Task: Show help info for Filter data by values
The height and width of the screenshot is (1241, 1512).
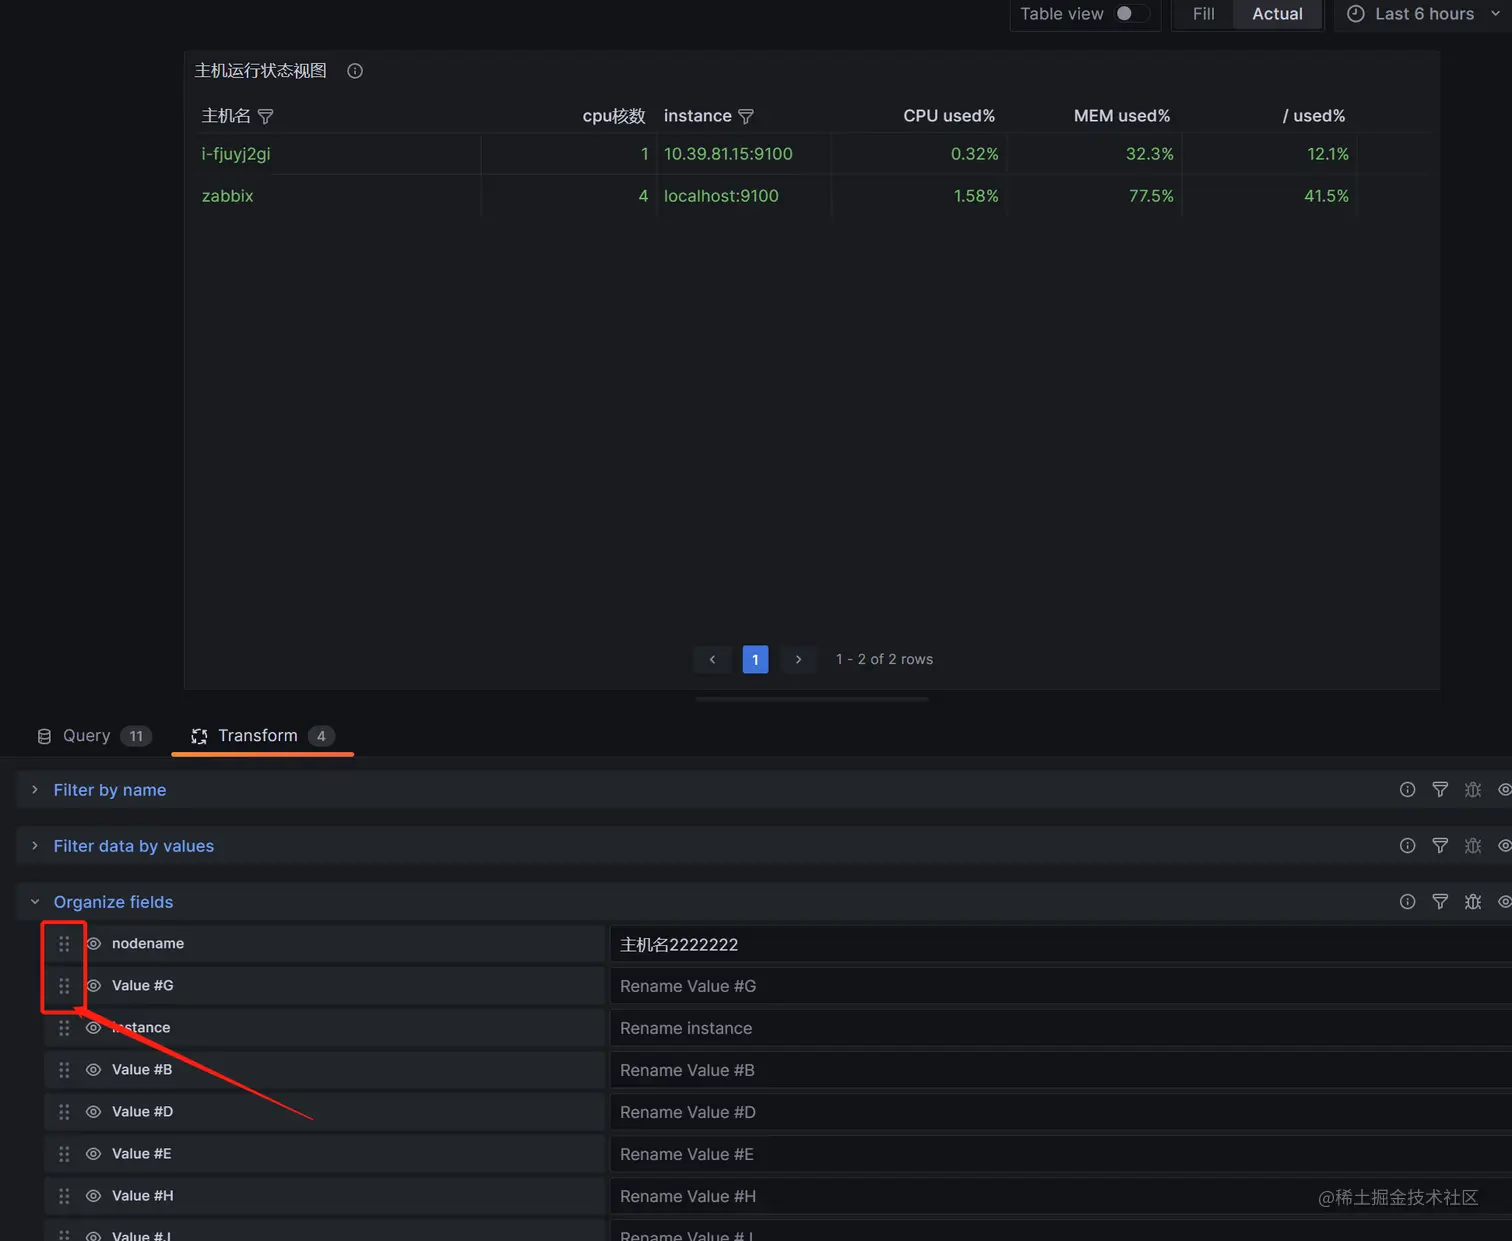Action: click(x=1407, y=846)
